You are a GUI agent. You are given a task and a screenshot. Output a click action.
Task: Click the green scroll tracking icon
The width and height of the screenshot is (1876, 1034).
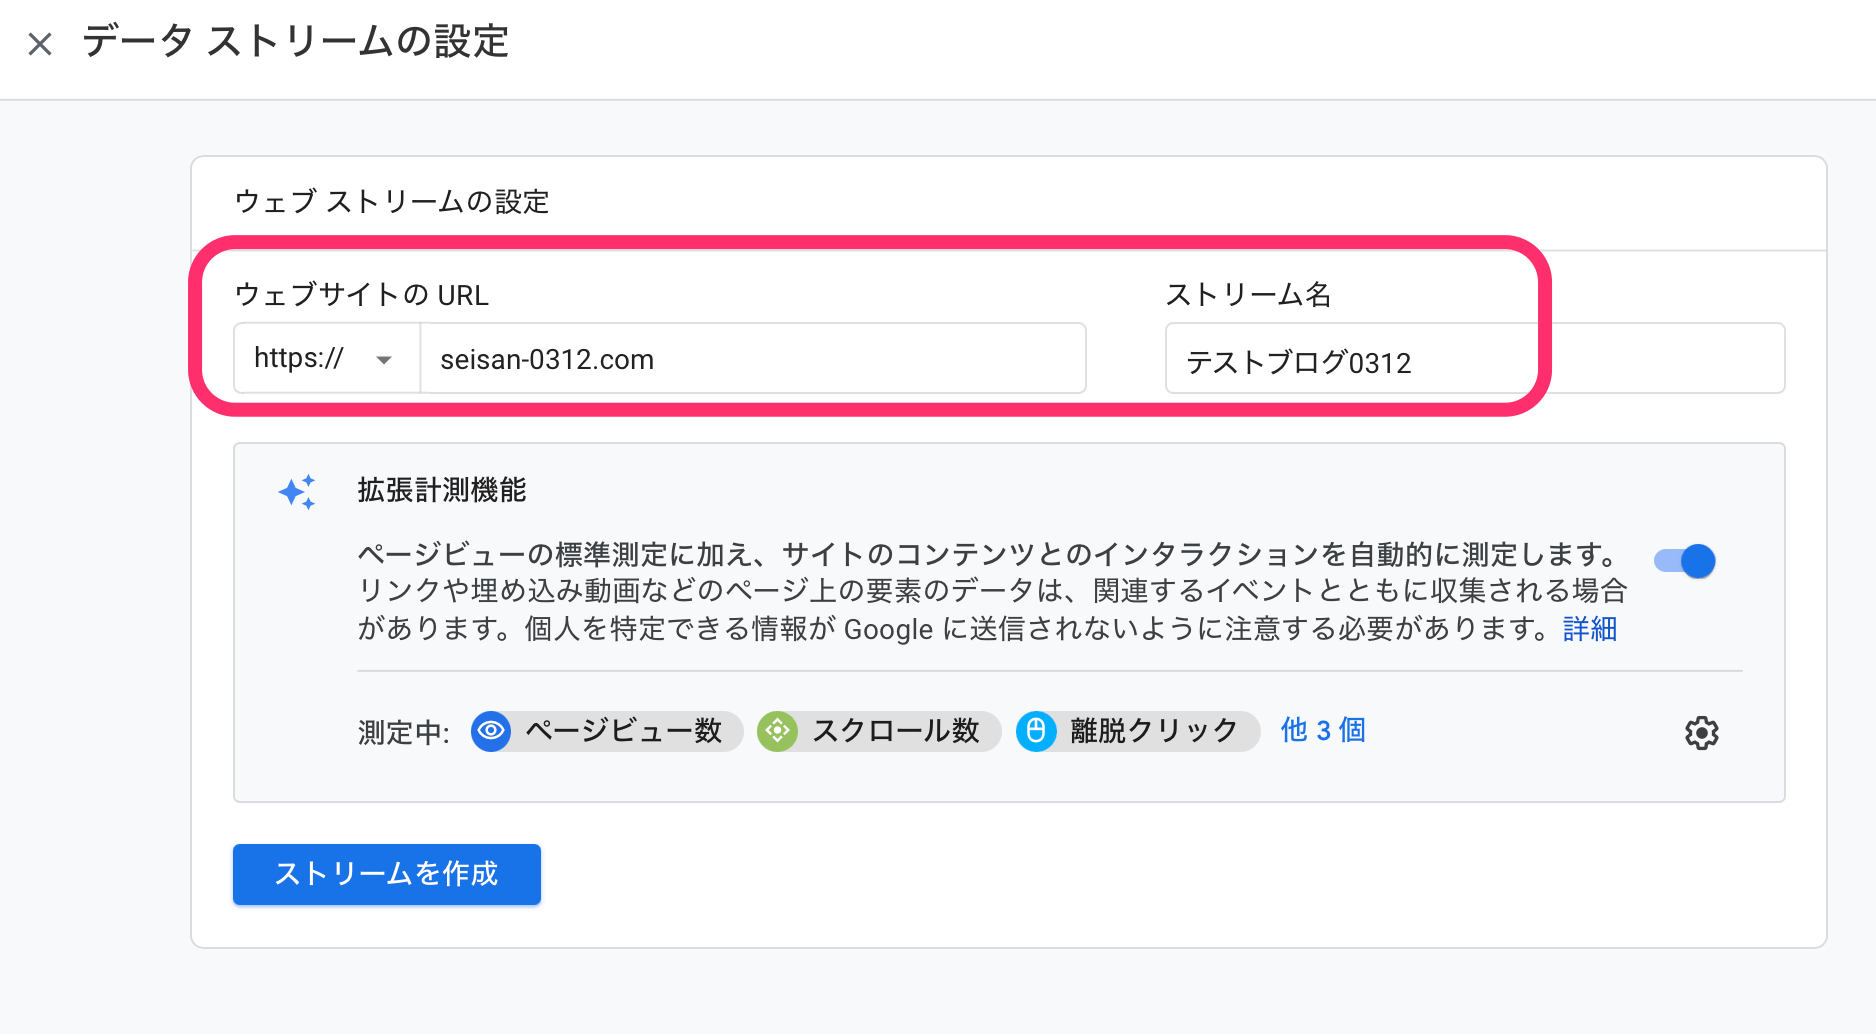coord(777,731)
